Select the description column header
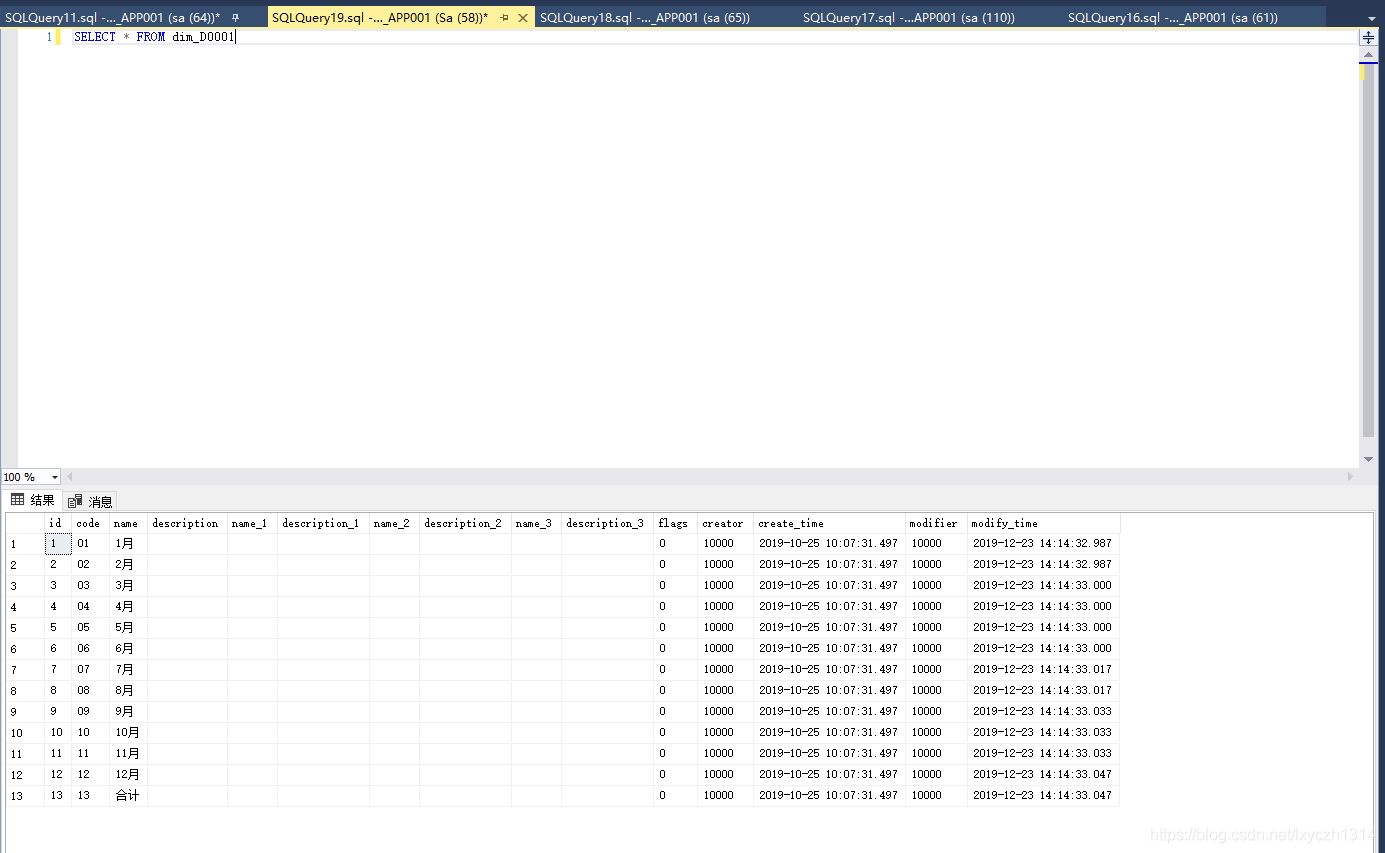Image resolution: width=1385 pixels, height=853 pixels. [187, 523]
